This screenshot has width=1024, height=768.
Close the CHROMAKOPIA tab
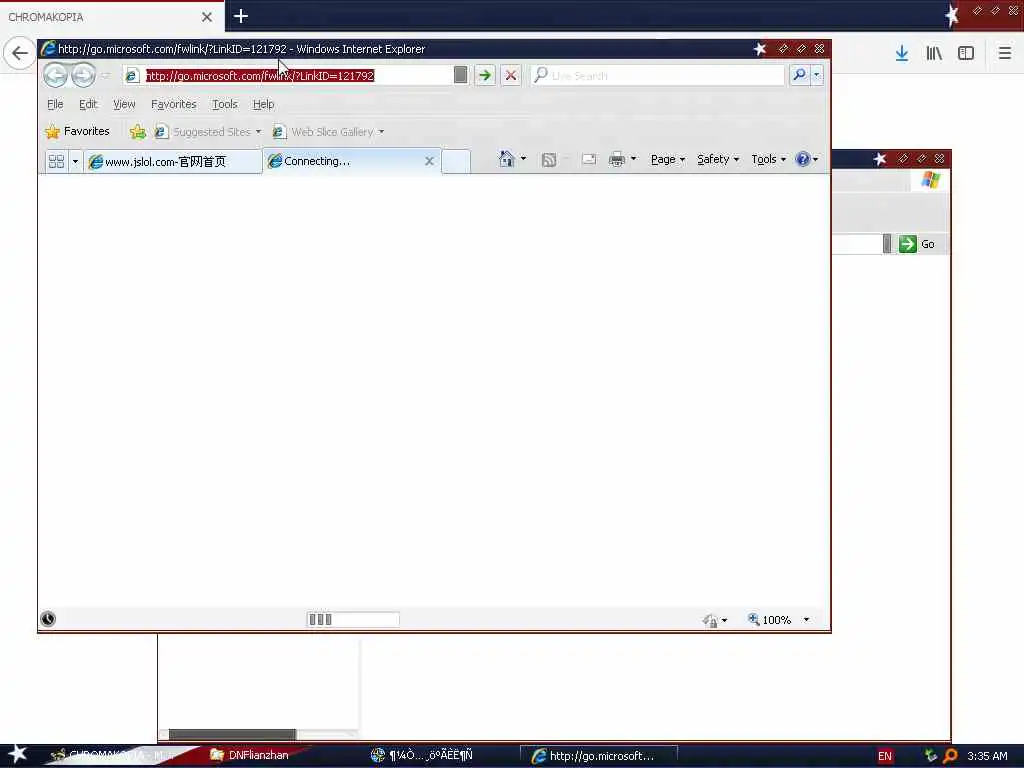point(206,17)
